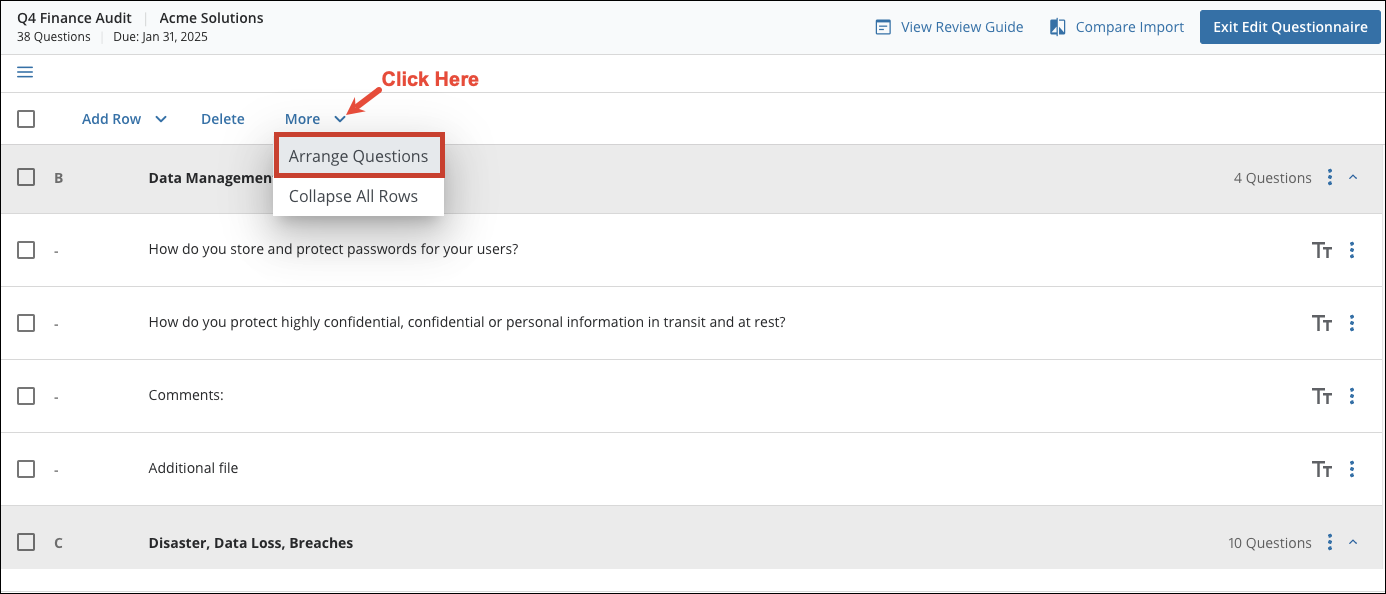Click the Delete action in the toolbar

click(x=222, y=118)
